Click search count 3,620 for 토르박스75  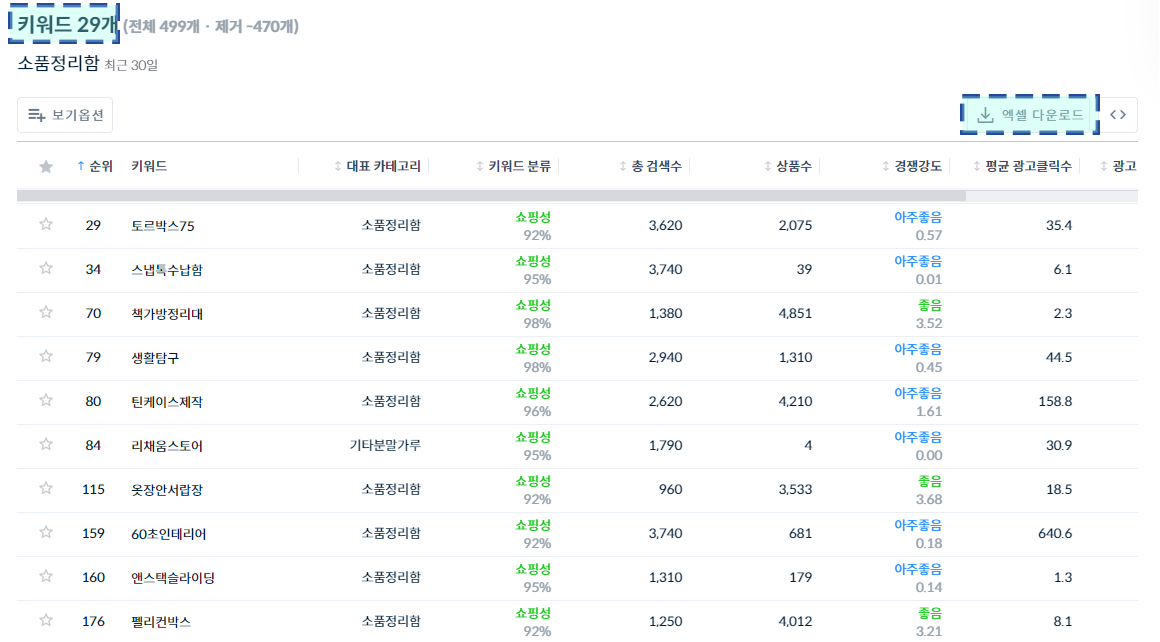(x=665, y=226)
